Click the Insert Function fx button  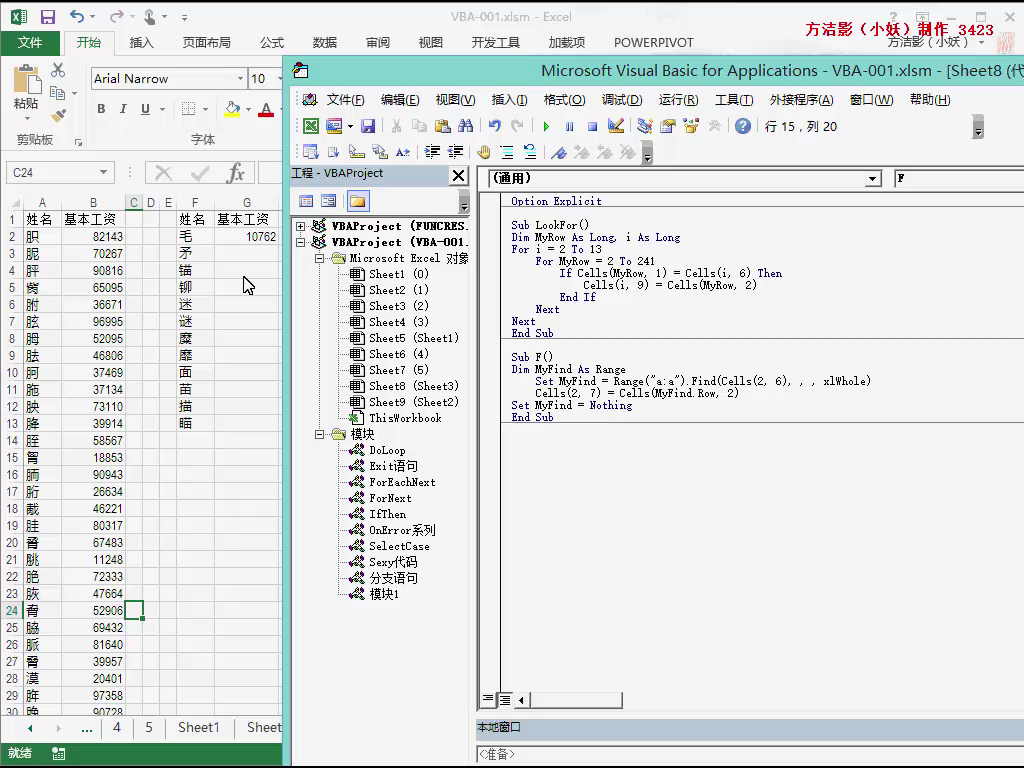(235, 173)
